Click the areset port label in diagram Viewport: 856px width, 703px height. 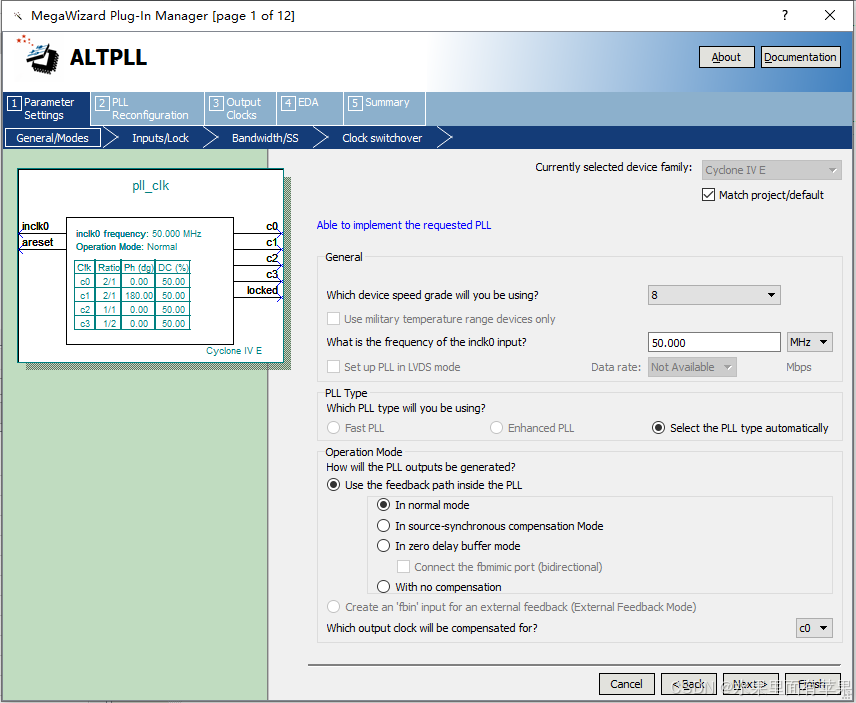point(38,242)
